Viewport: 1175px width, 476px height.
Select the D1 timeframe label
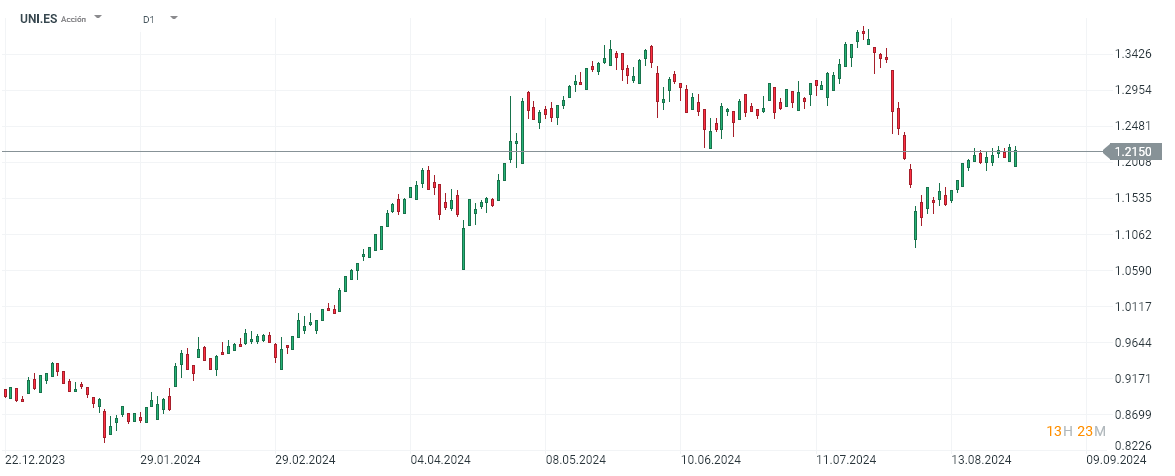(x=148, y=19)
